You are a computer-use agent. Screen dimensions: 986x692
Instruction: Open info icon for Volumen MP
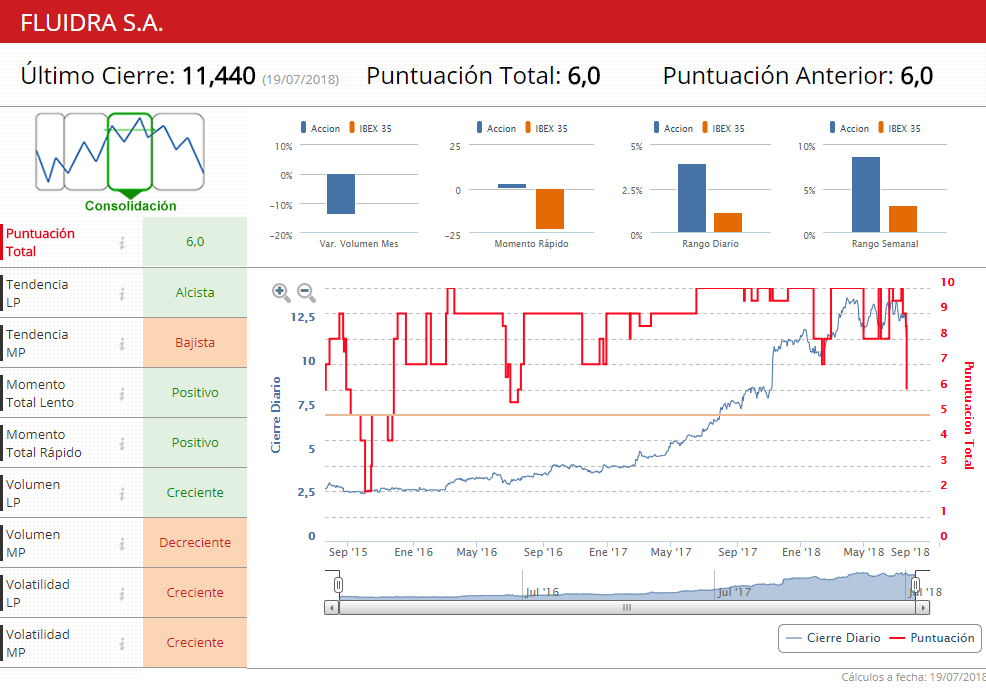(122, 544)
